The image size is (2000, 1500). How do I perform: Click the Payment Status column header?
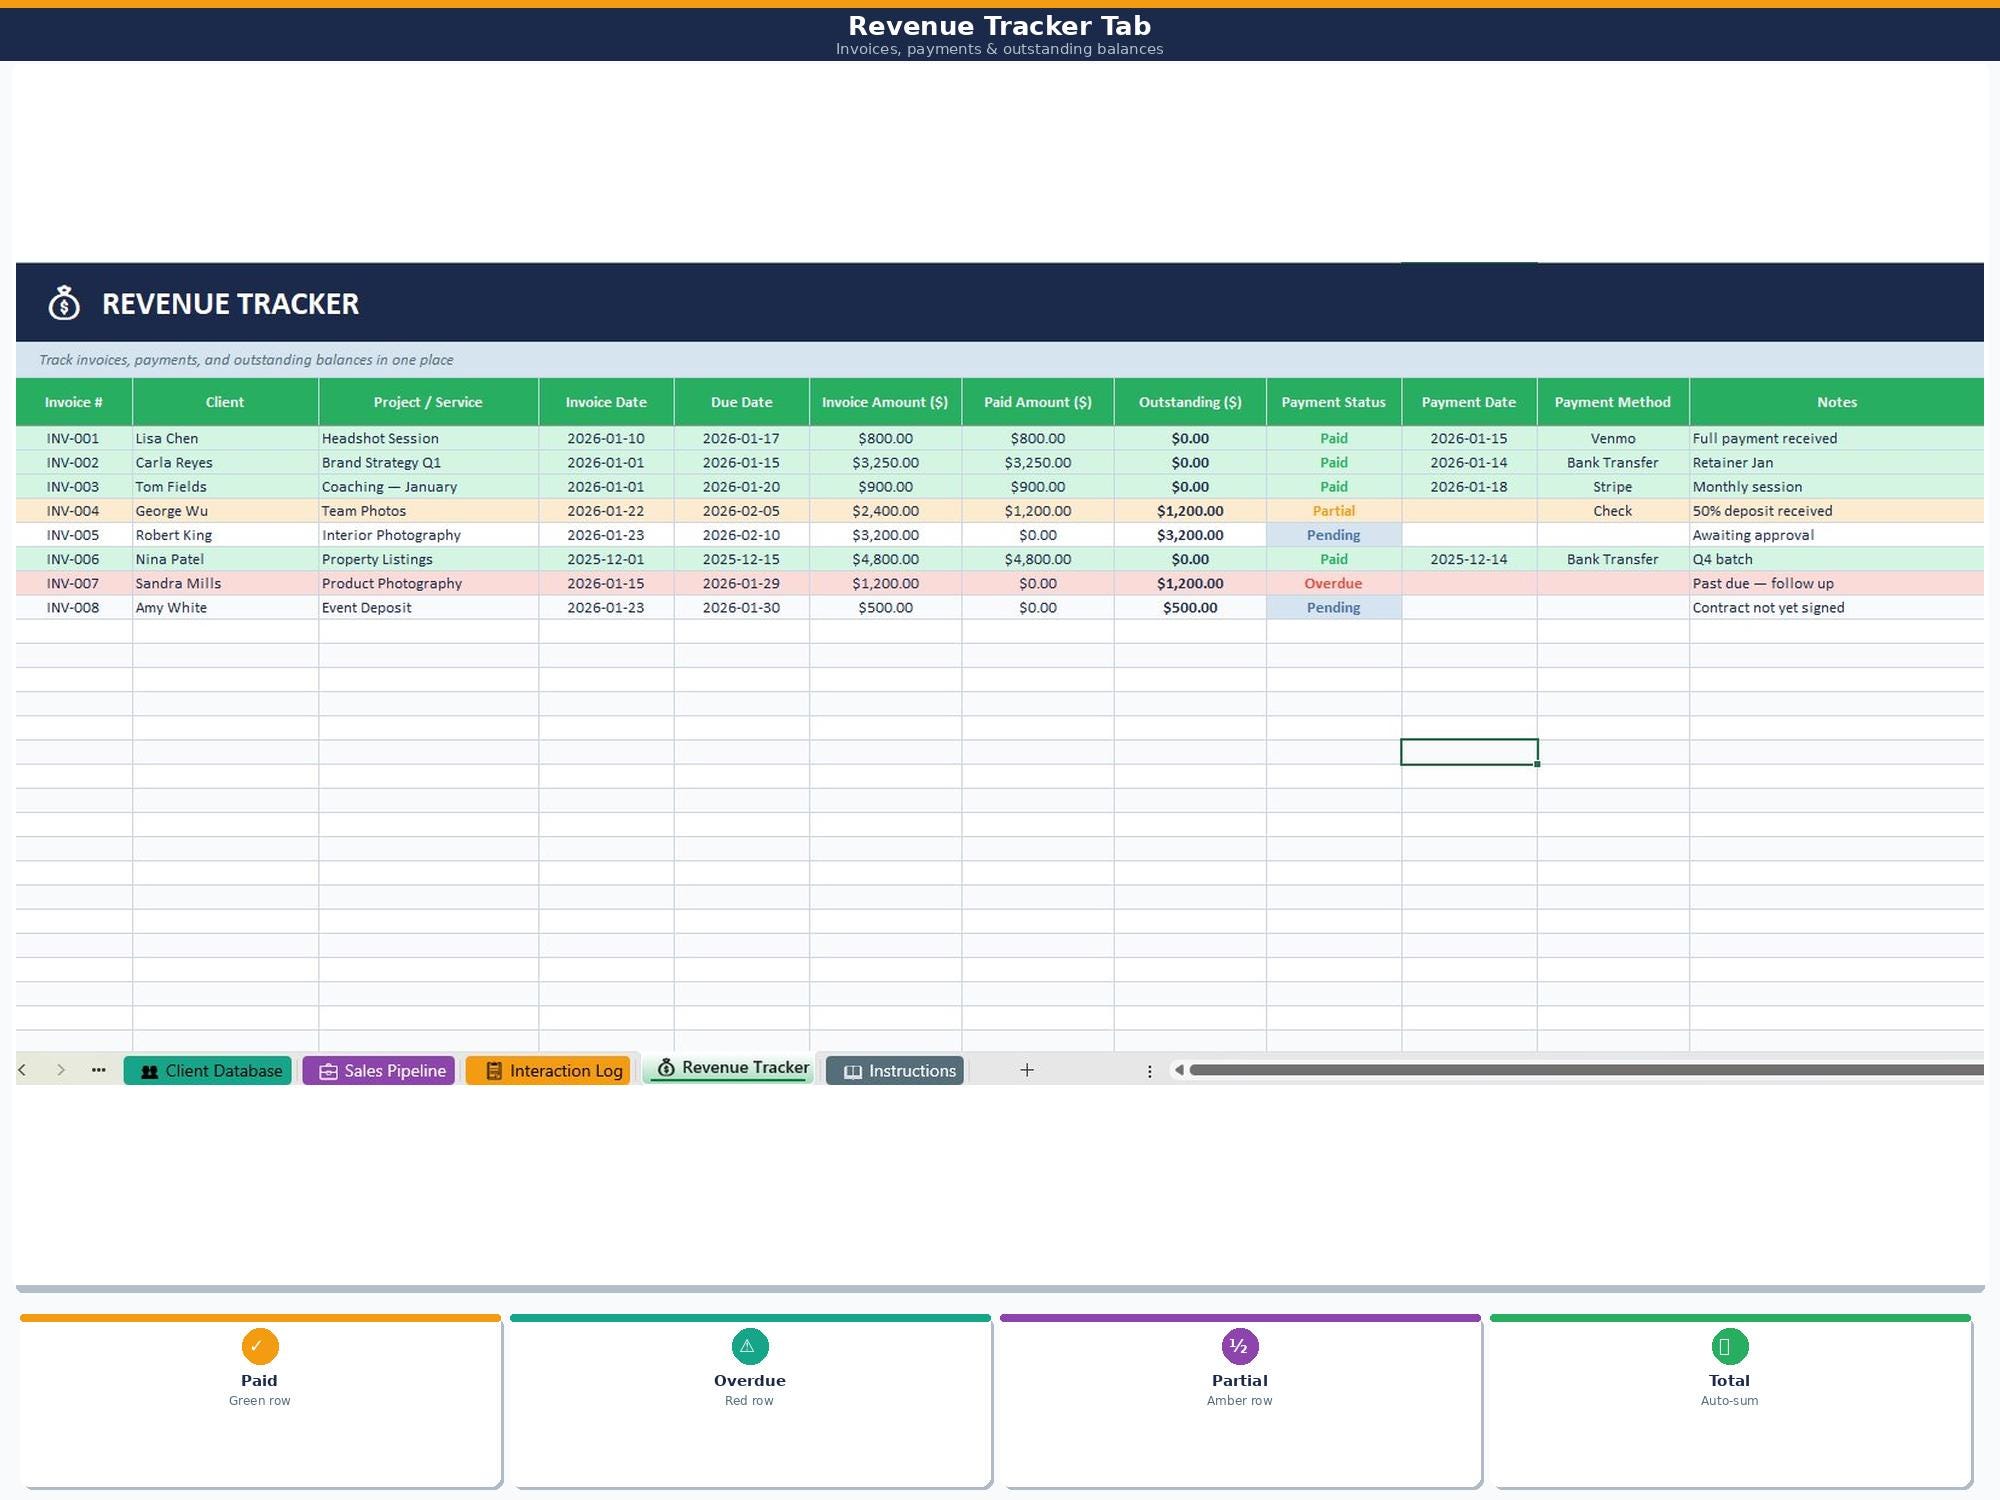1334,402
